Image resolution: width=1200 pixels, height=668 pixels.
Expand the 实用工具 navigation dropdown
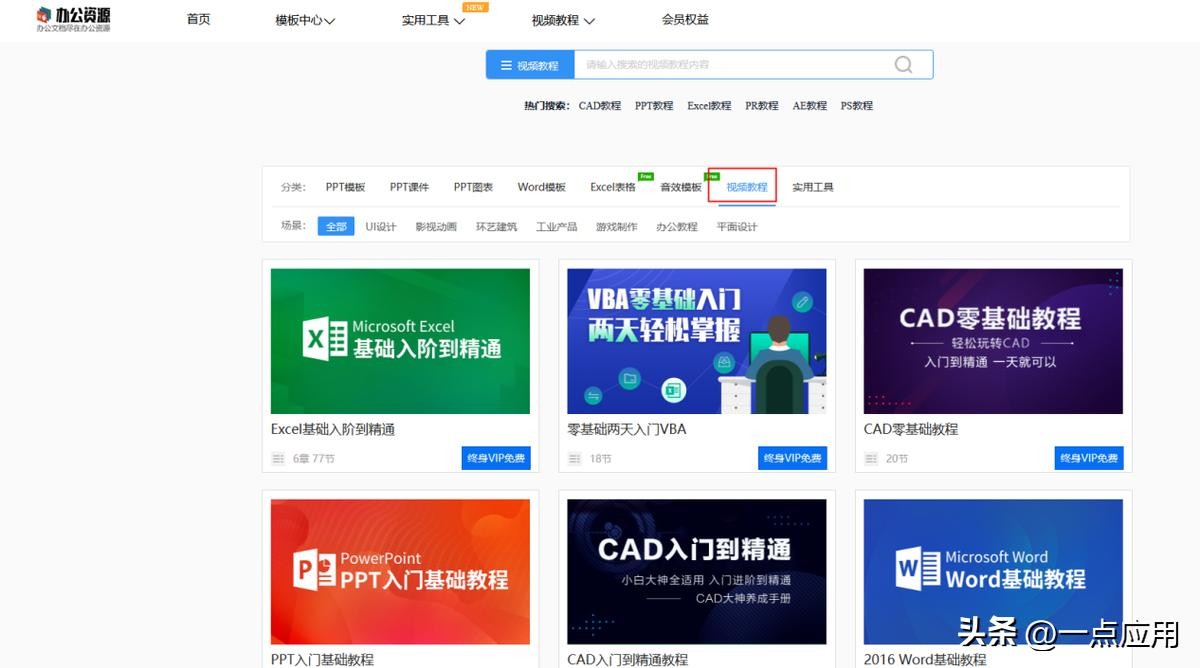click(433, 20)
